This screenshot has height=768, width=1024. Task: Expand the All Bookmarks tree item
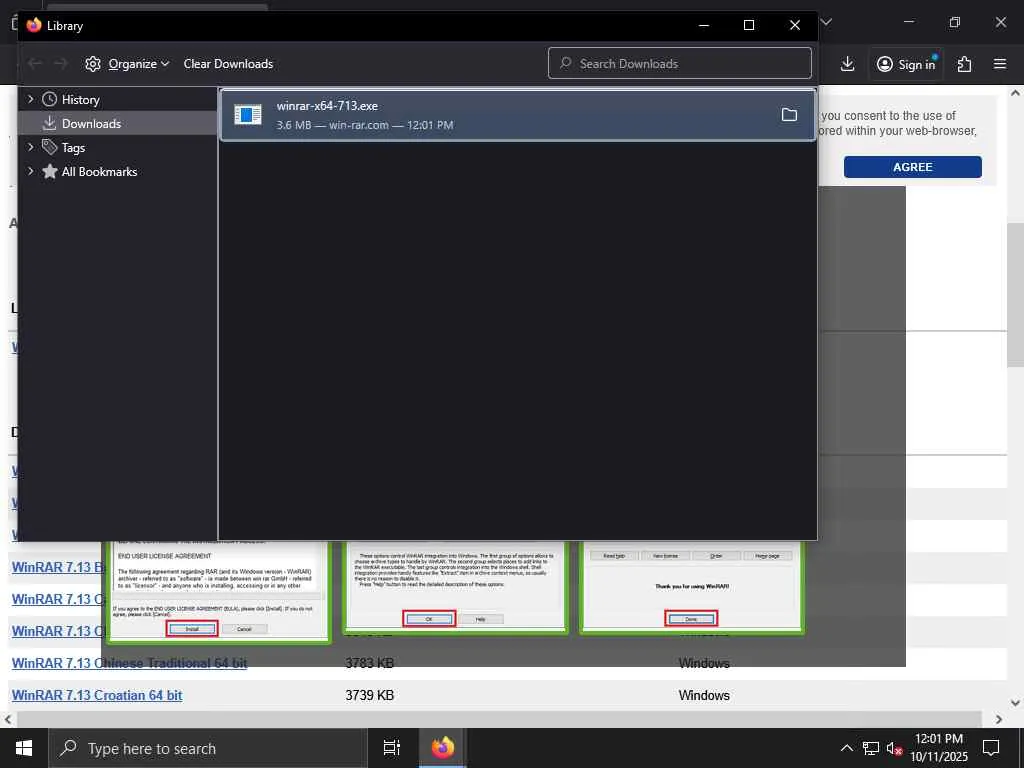pyautogui.click(x=31, y=171)
